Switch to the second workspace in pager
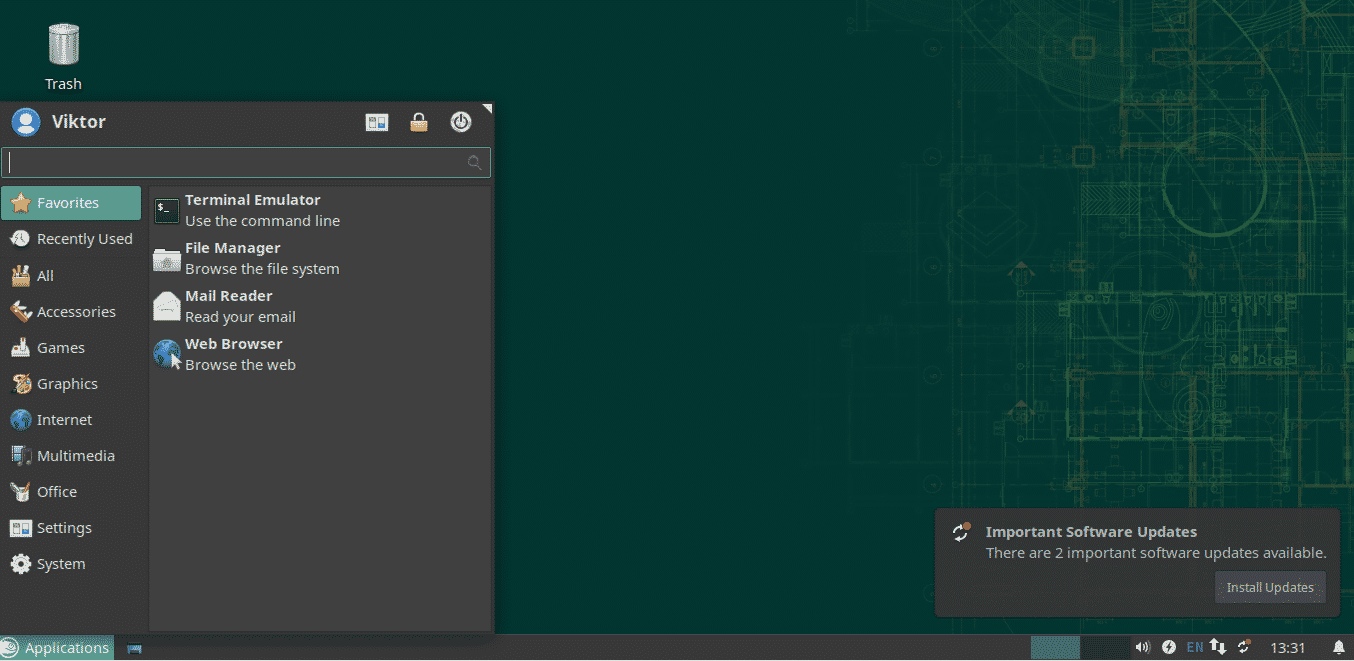1354x661 pixels. pos(1105,647)
